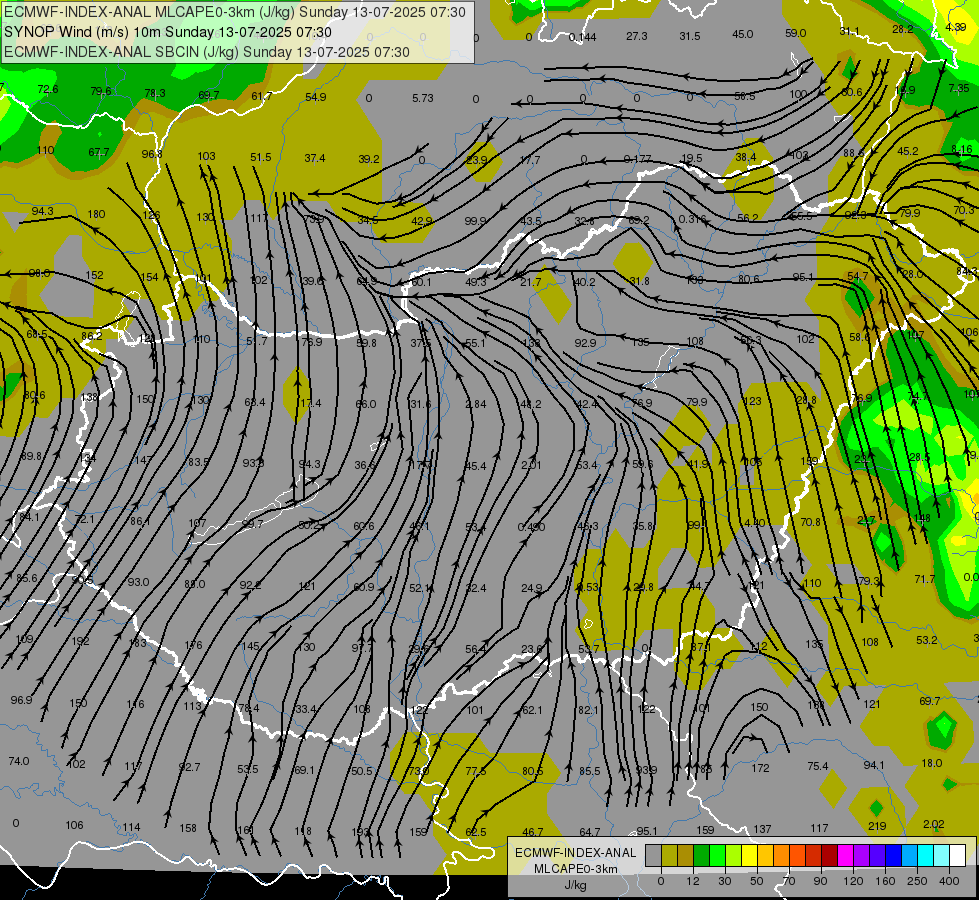Click the gray swatch in the legend
Screen dimensions: 979x900
pyautogui.click(x=653, y=856)
